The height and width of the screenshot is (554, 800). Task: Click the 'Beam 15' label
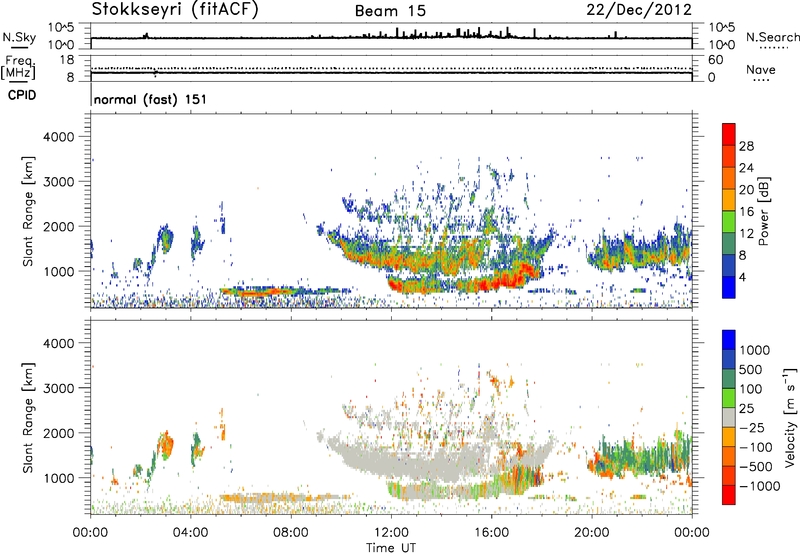coord(390,11)
